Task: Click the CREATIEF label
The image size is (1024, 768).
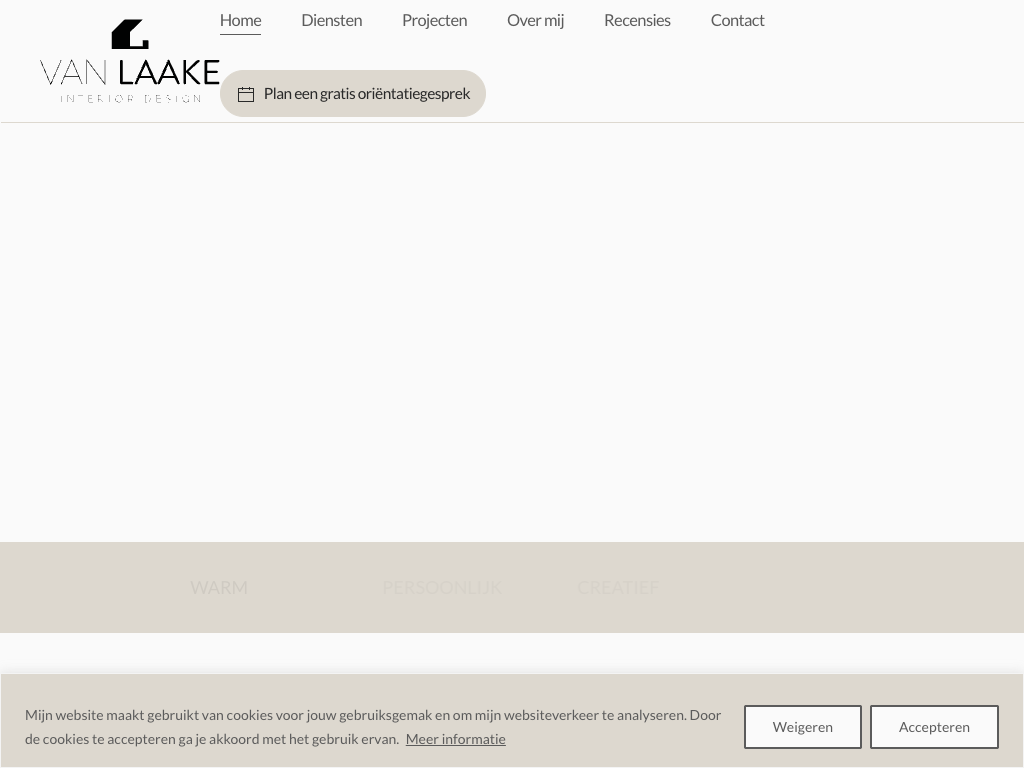Action: 617,587
